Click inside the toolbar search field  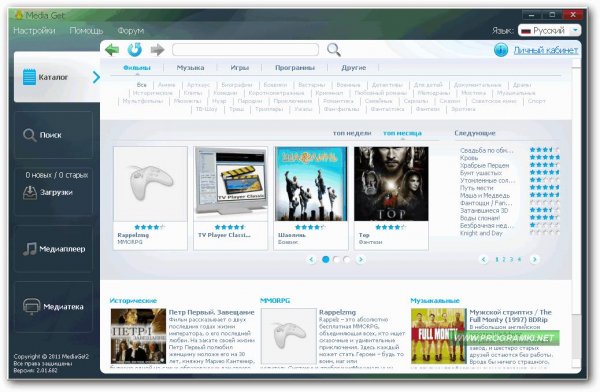[245, 50]
